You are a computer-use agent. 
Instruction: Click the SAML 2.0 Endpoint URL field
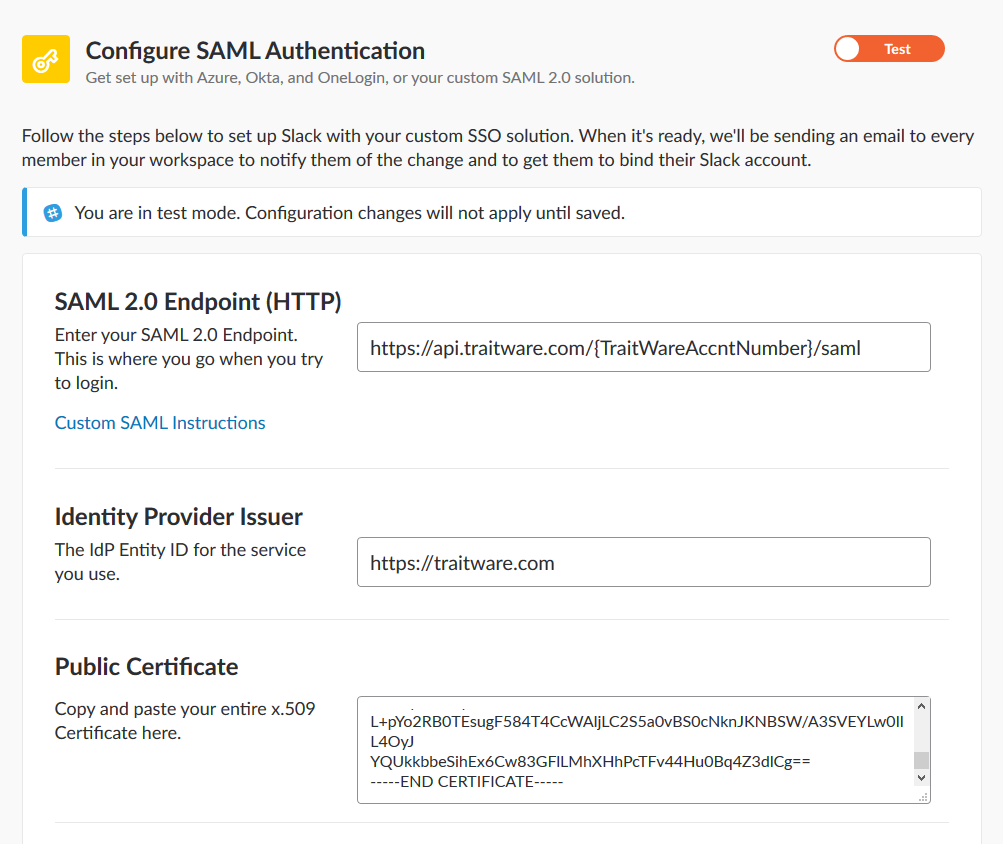(644, 347)
